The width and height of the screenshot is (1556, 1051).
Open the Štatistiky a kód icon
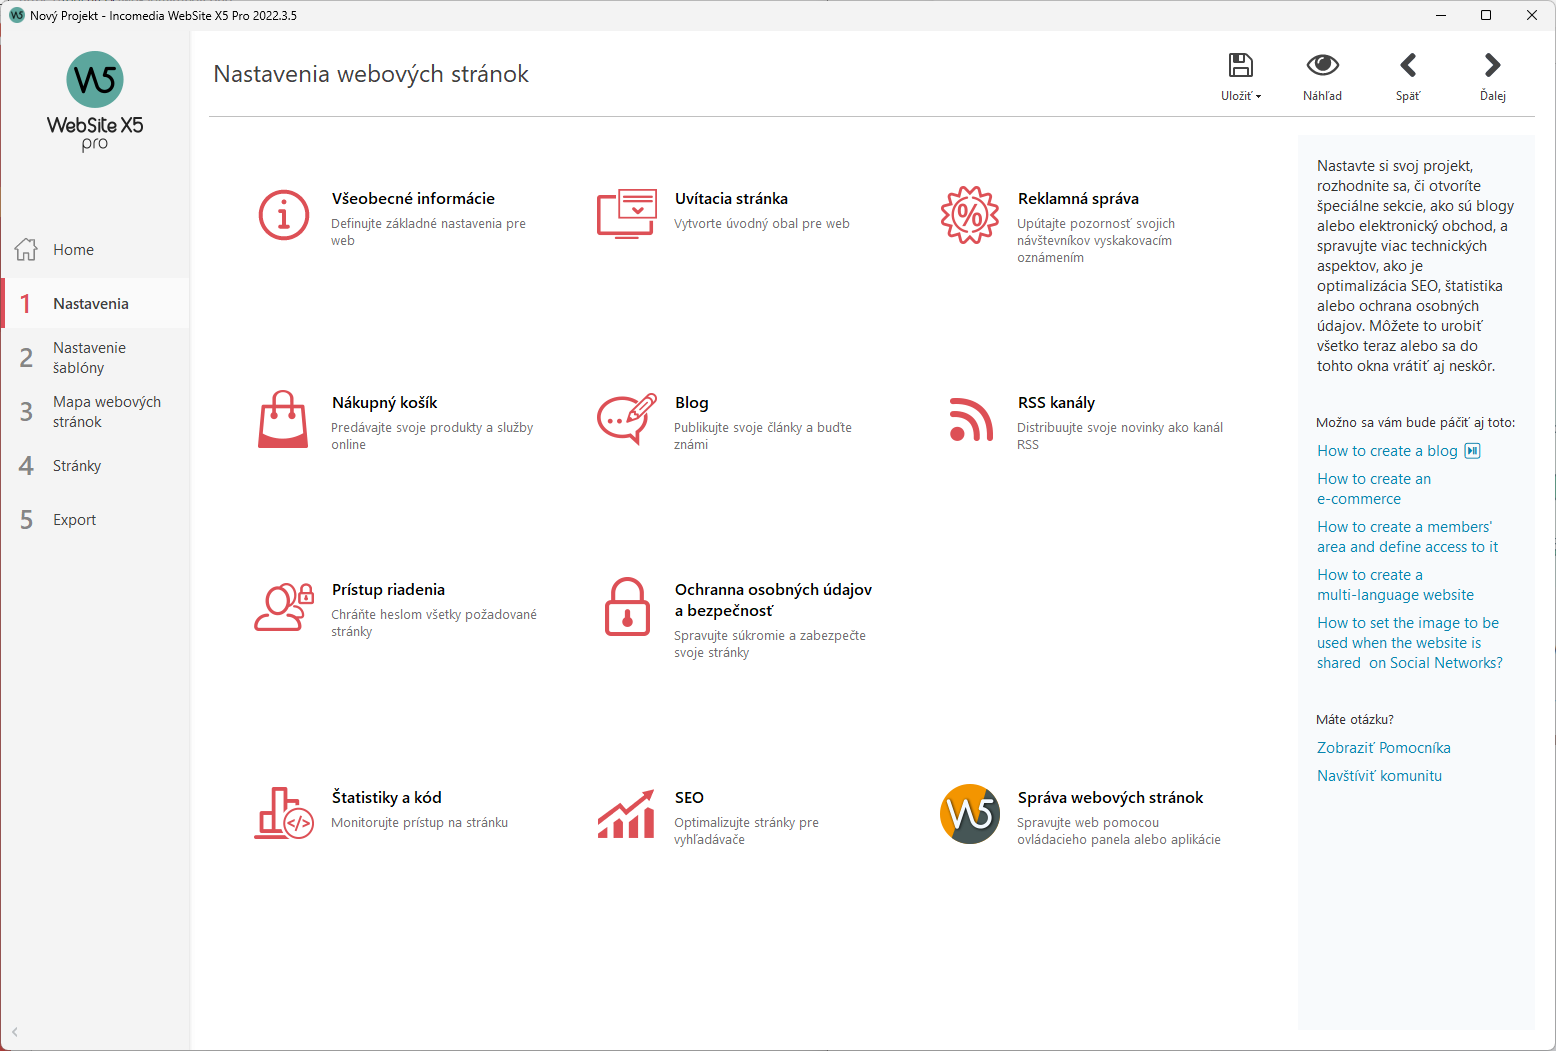(x=284, y=813)
